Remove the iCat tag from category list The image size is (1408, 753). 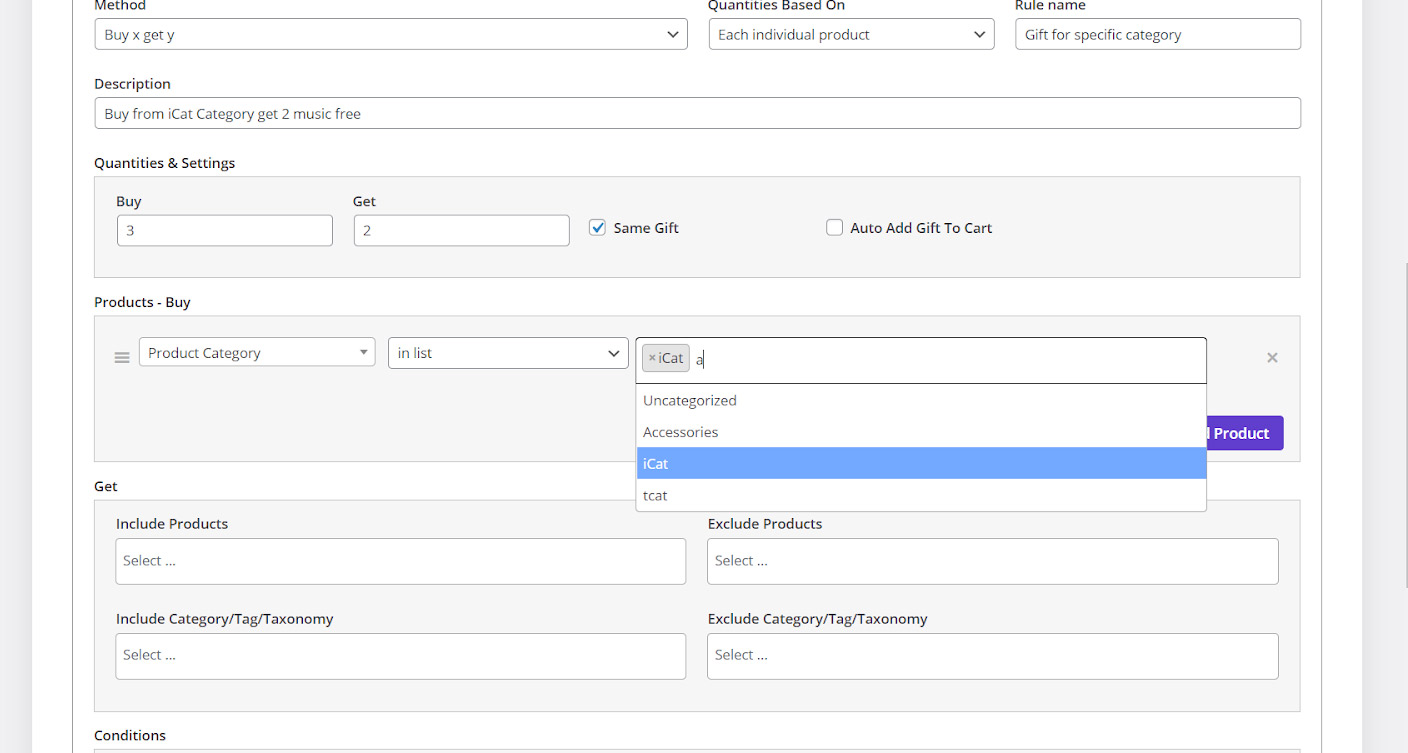[x=652, y=358]
